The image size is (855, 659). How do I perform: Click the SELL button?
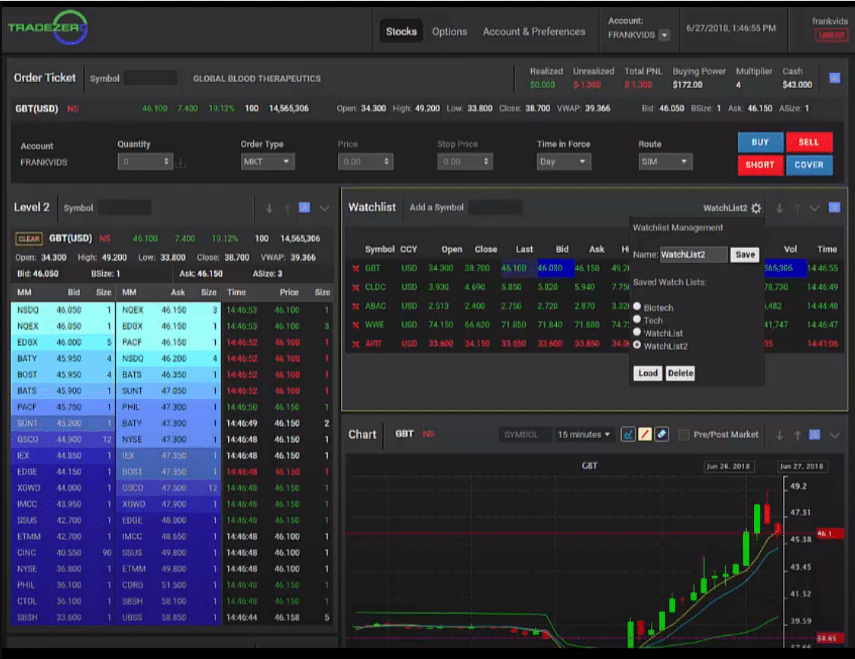click(809, 142)
